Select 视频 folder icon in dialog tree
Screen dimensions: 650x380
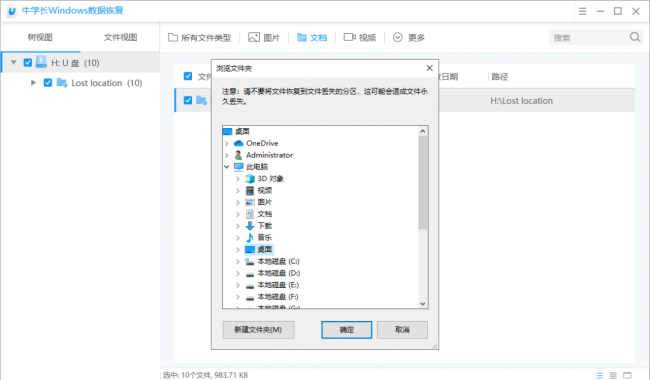point(250,191)
